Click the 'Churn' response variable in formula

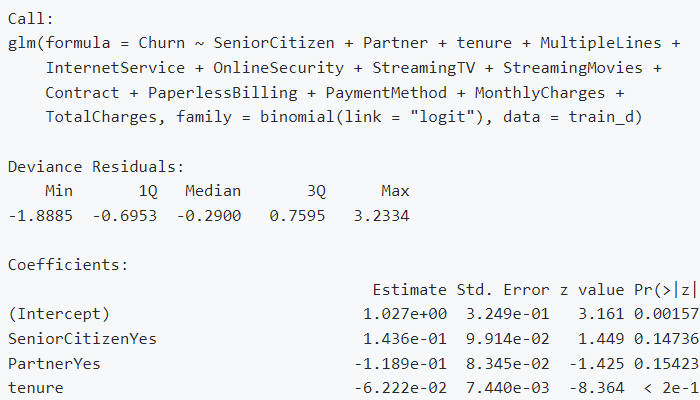pos(161,43)
